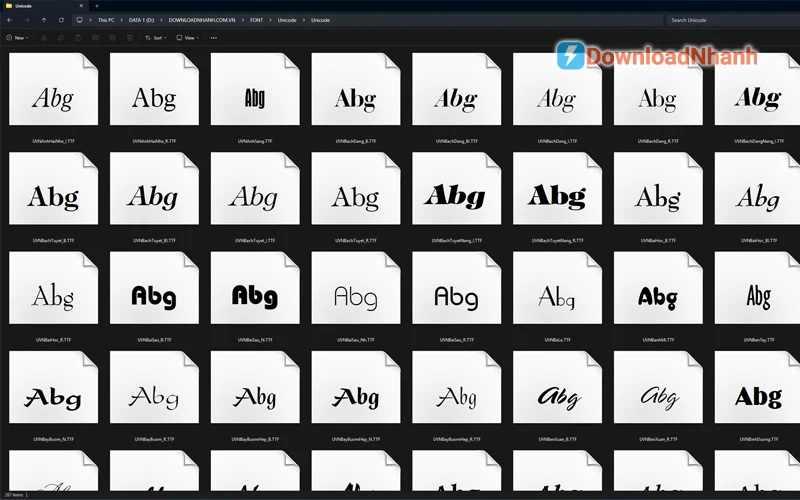The image size is (800, 500).
Task: Click the Paste icon in toolbar
Action: point(78,38)
